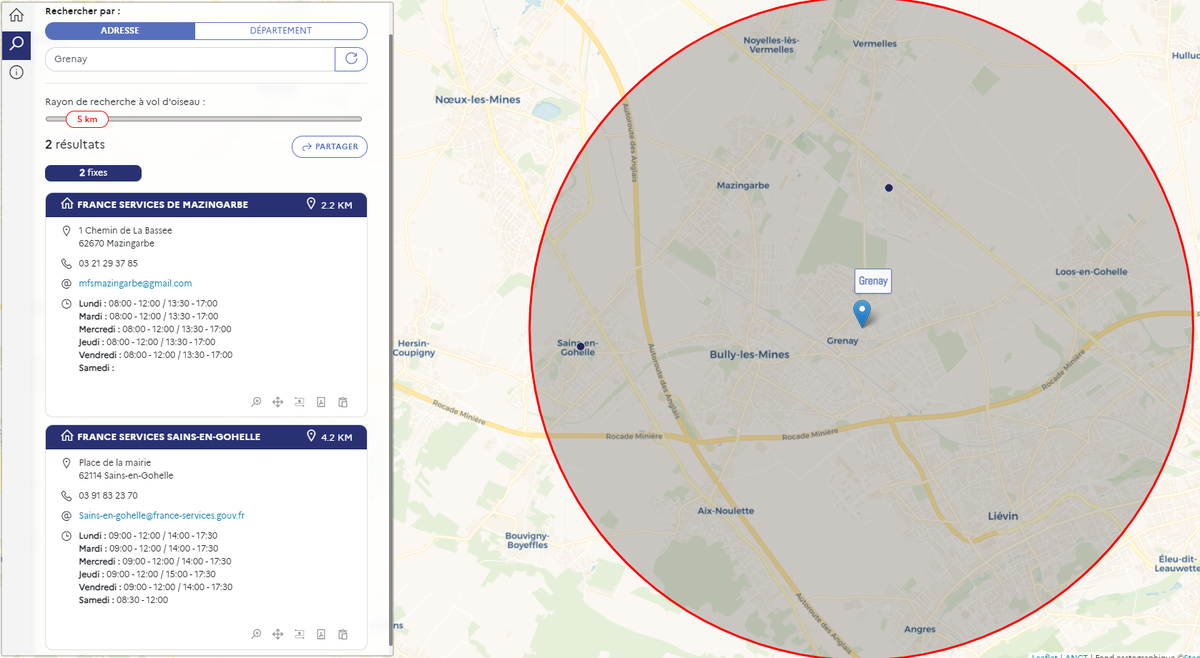The height and width of the screenshot is (658, 1200).
Task: Click the Mazingarbe Lundi opening hours row
Action: pyautogui.click(x=148, y=303)
